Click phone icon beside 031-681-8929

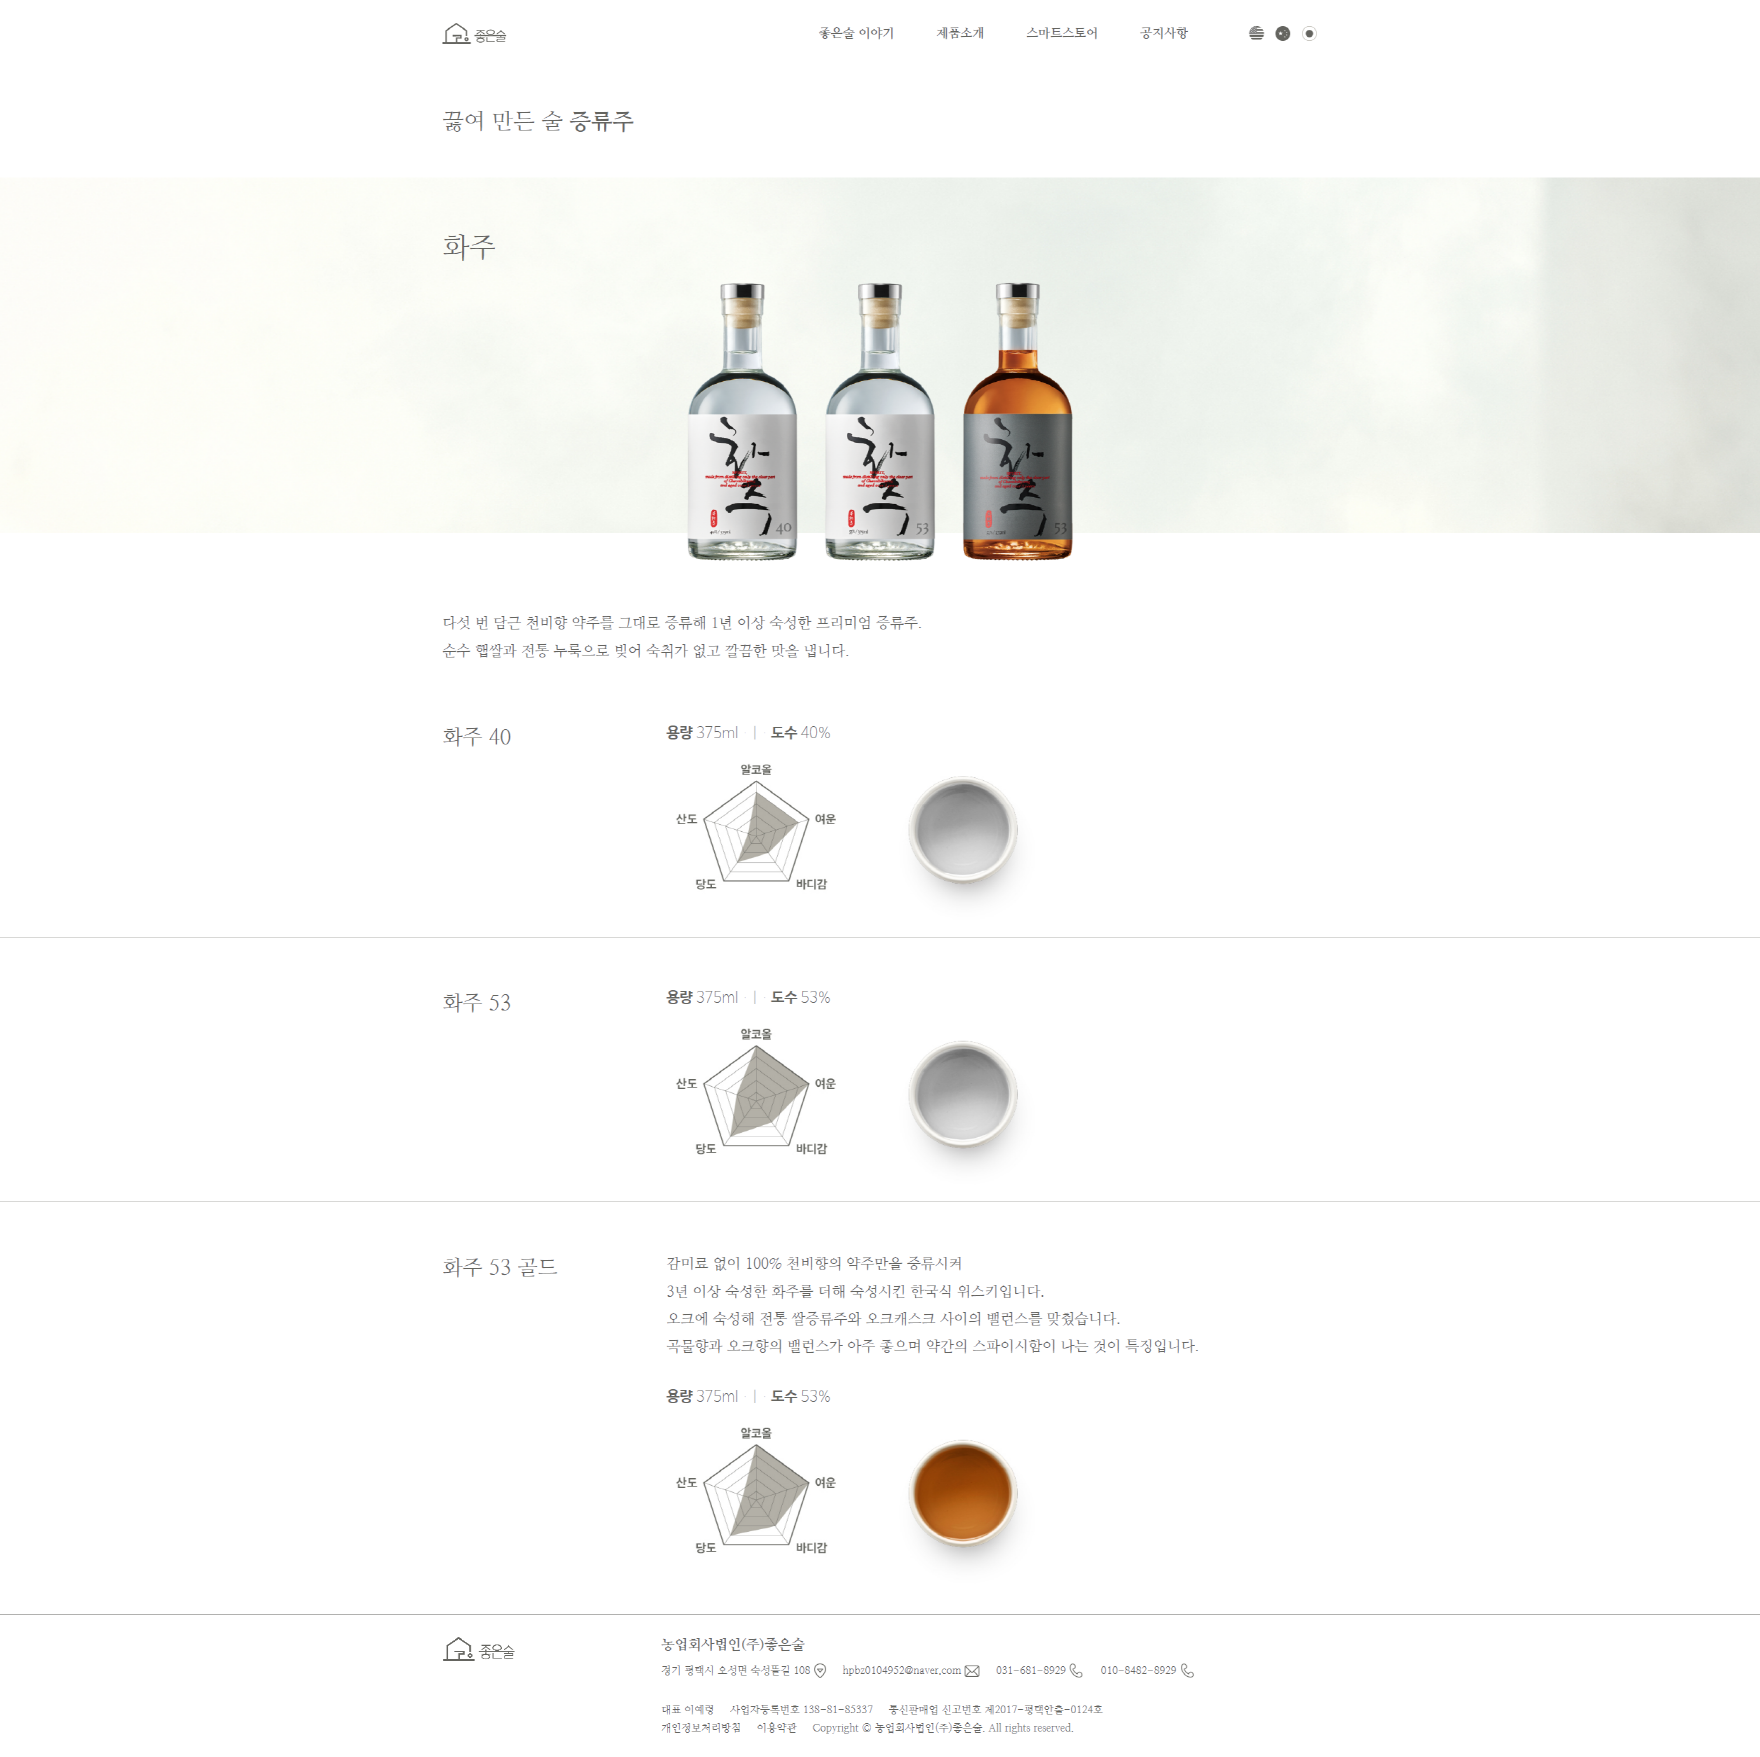pos(1076,1670)
